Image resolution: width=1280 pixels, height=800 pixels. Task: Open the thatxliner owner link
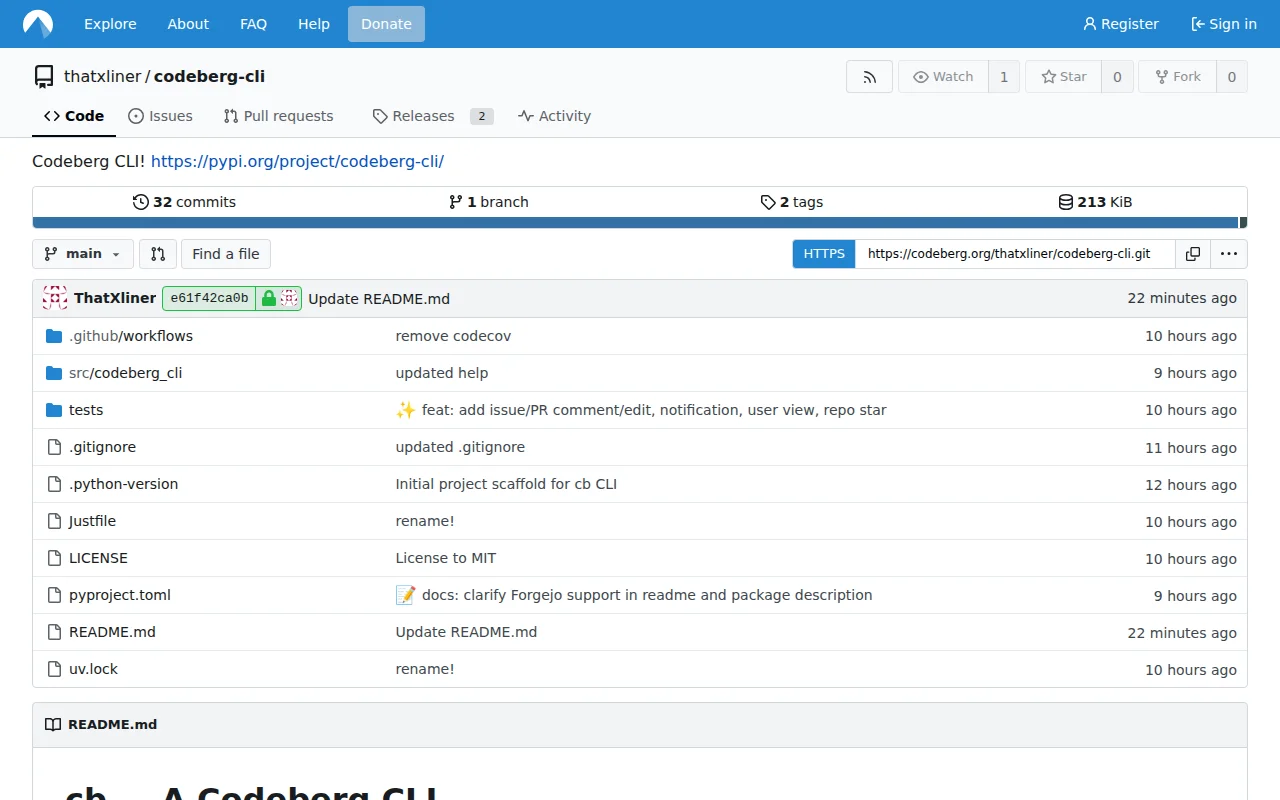pyautogui.click(x=102, y=77)
